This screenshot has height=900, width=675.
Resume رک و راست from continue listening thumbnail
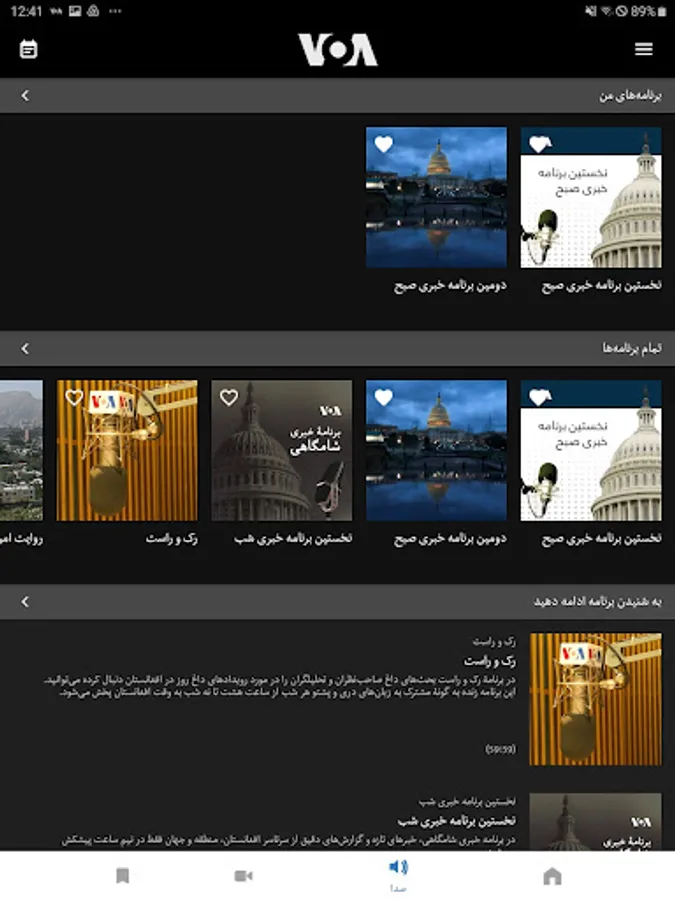pyautogui.click(x=595, y=699)
